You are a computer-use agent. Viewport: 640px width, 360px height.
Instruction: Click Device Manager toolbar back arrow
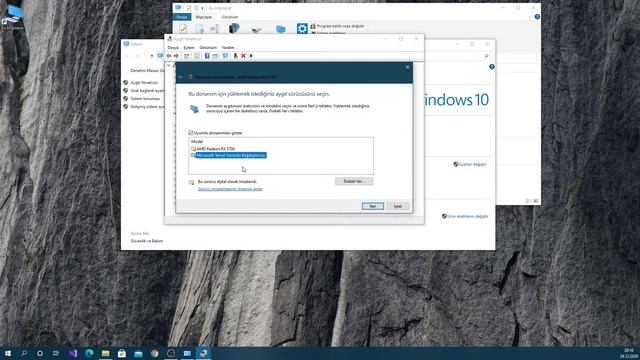(x=169, y=56)
